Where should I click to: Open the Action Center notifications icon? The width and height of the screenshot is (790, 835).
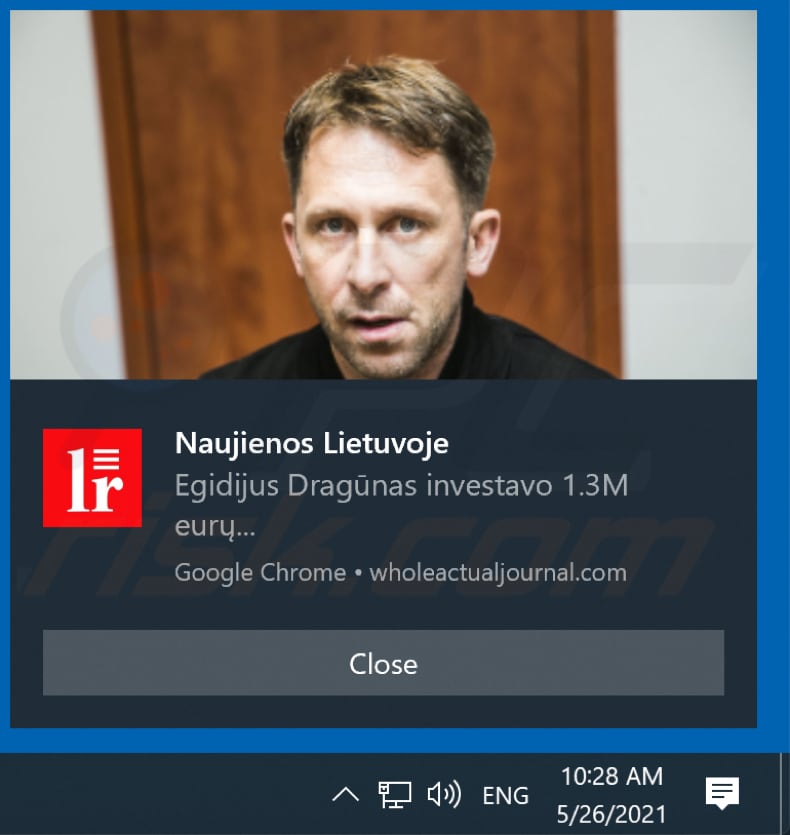(722, 793)
